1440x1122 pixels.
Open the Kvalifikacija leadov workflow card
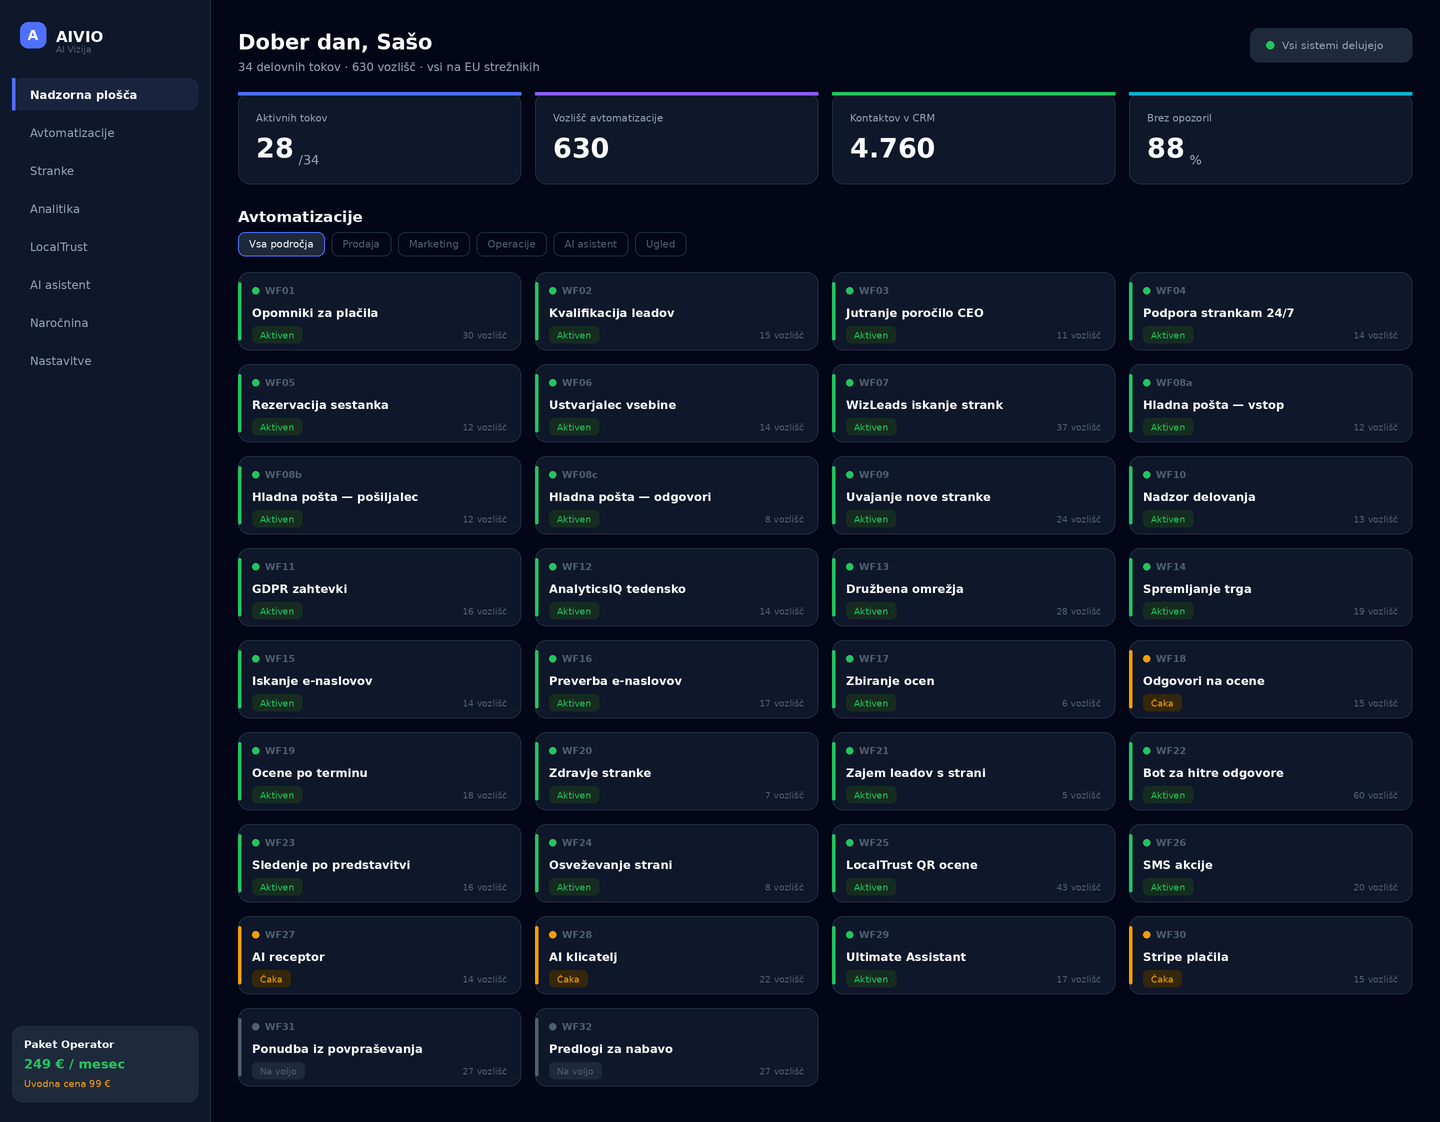[x=676, y=311]
